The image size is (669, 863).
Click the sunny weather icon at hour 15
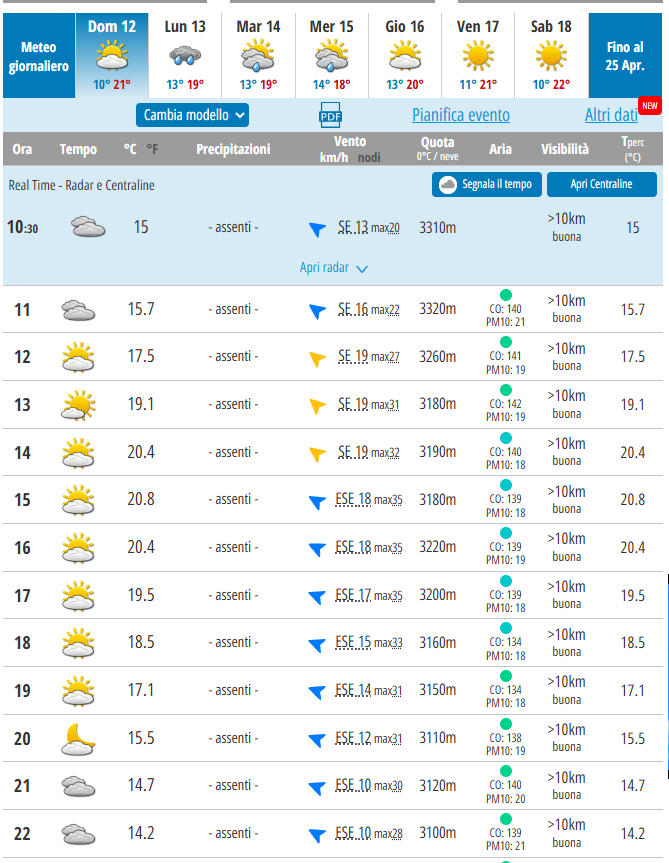tap(78, 499)
